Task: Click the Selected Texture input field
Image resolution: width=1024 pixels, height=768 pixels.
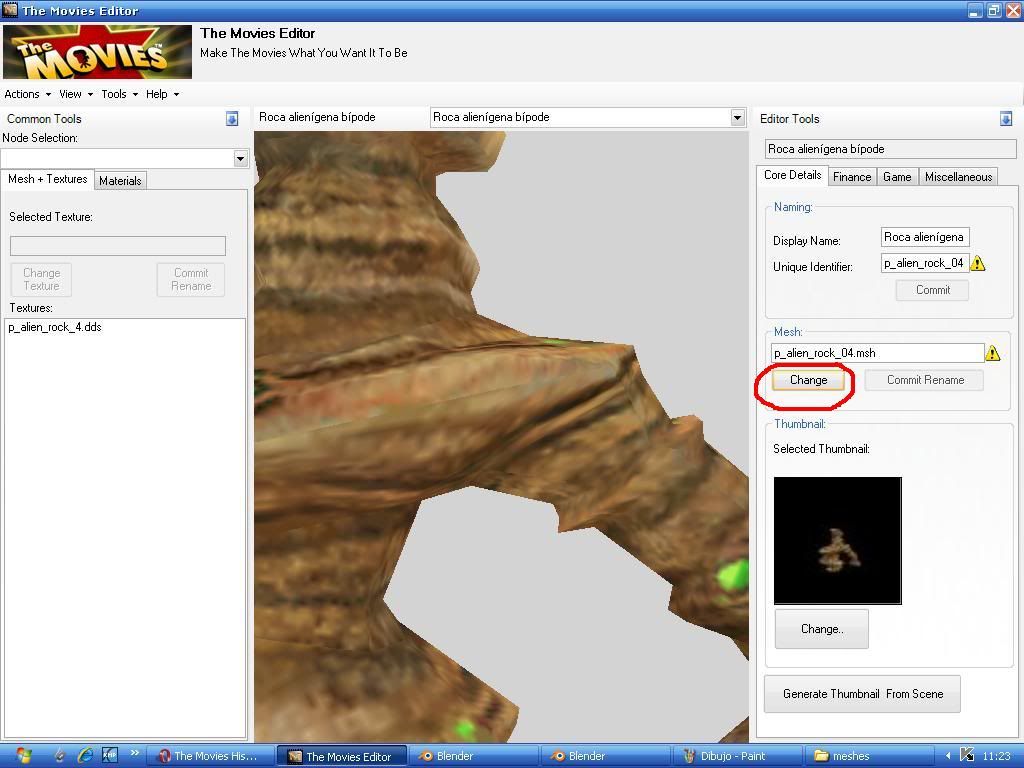Action: coord(118,246)
